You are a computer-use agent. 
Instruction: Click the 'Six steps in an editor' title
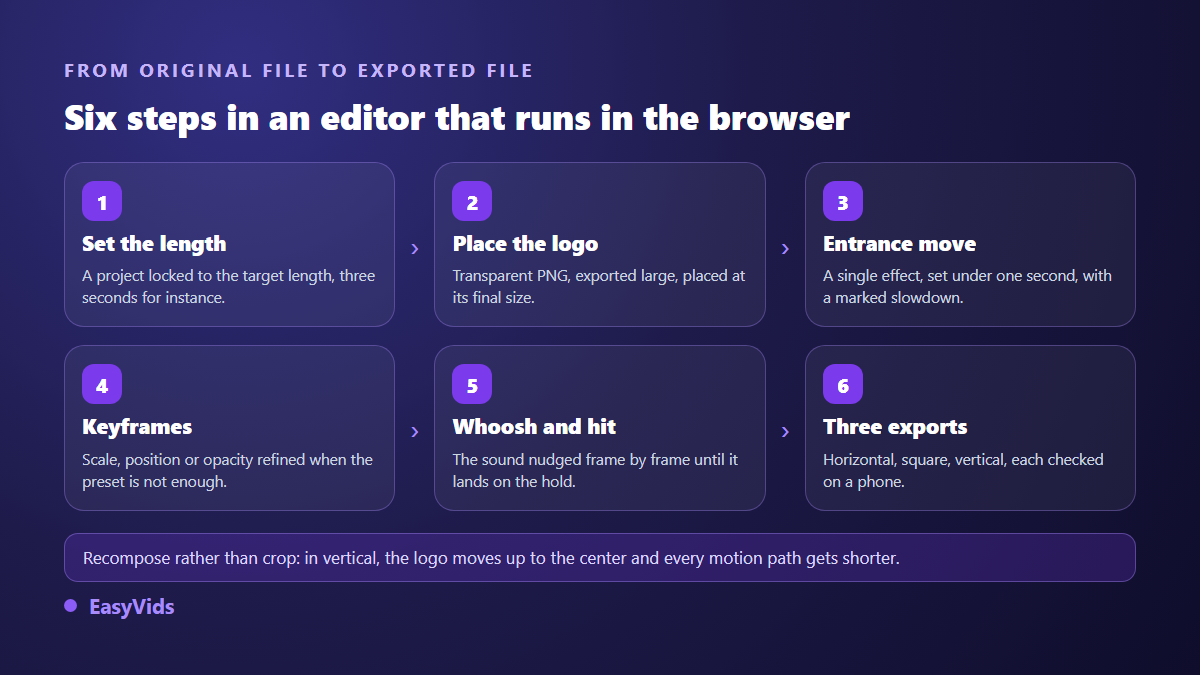(457, 118)
